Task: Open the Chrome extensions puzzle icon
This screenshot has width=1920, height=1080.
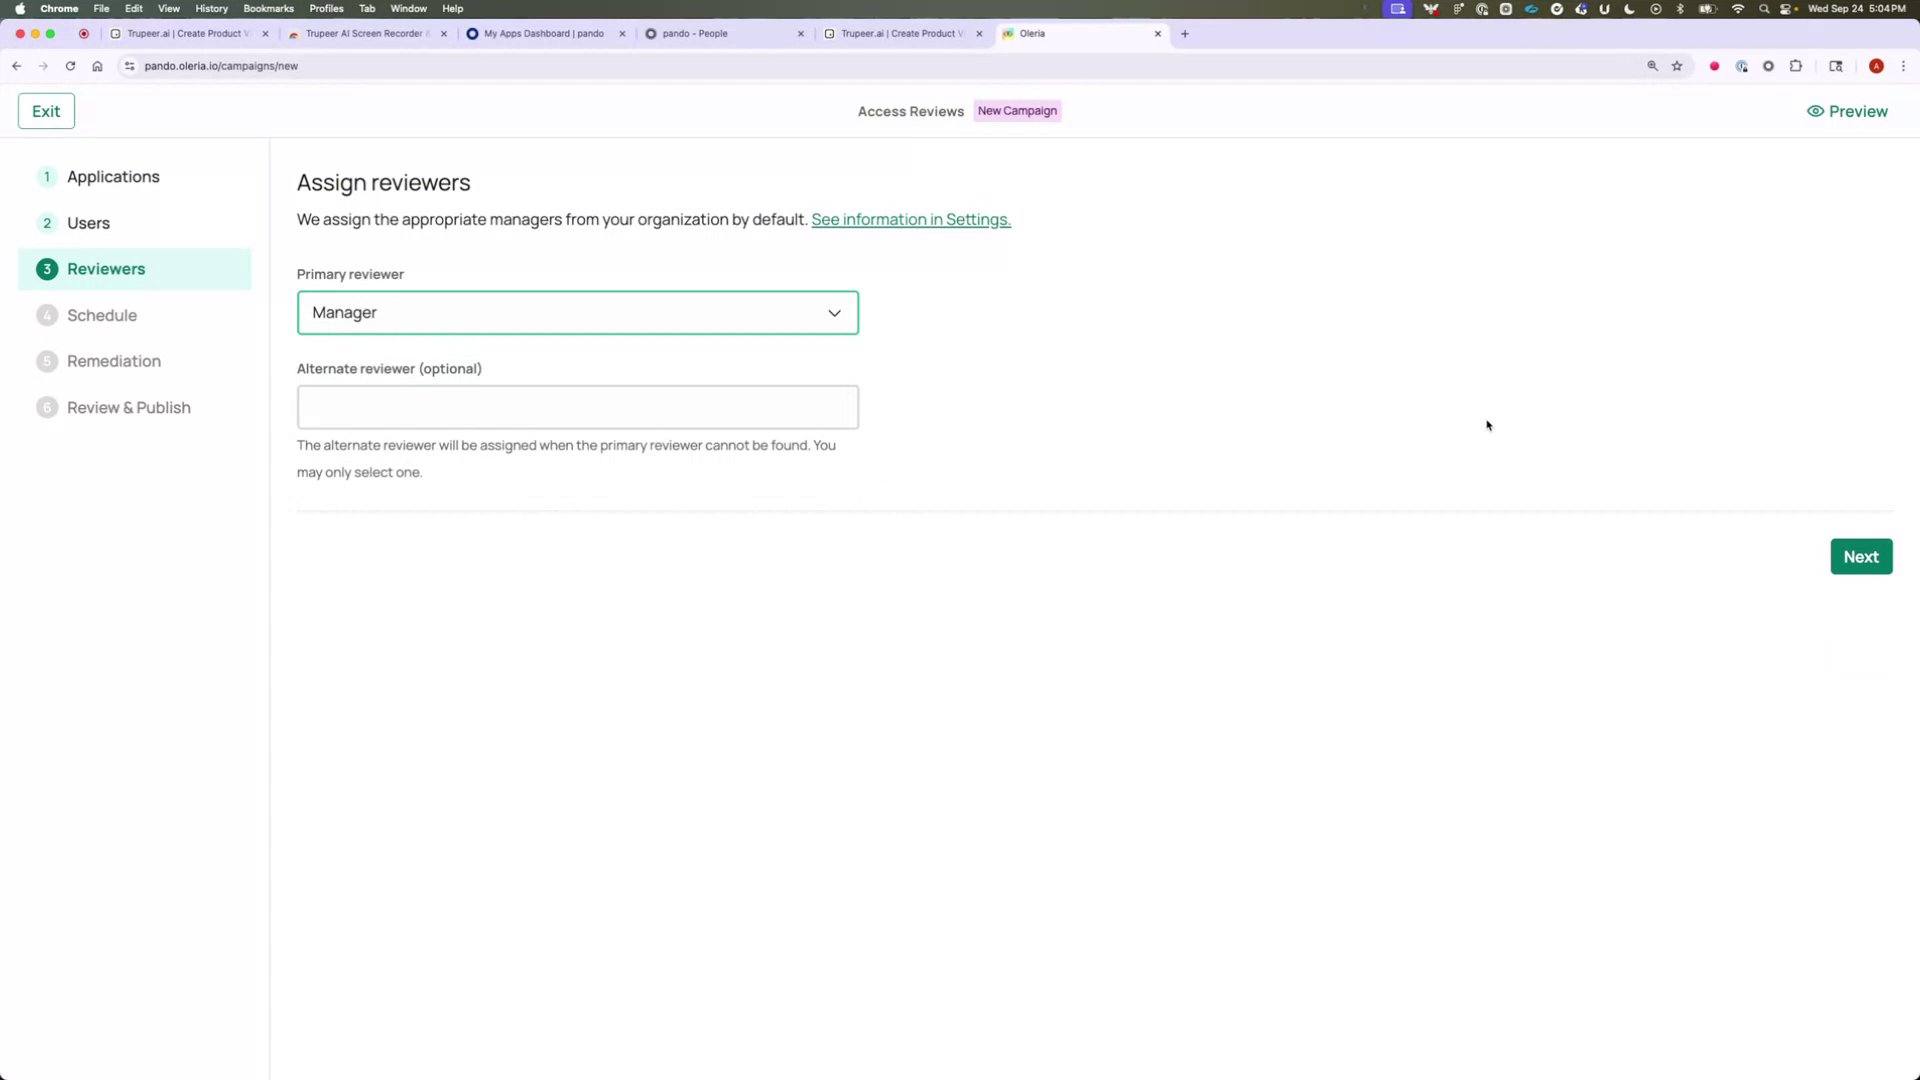Action: pos(1795,66)
